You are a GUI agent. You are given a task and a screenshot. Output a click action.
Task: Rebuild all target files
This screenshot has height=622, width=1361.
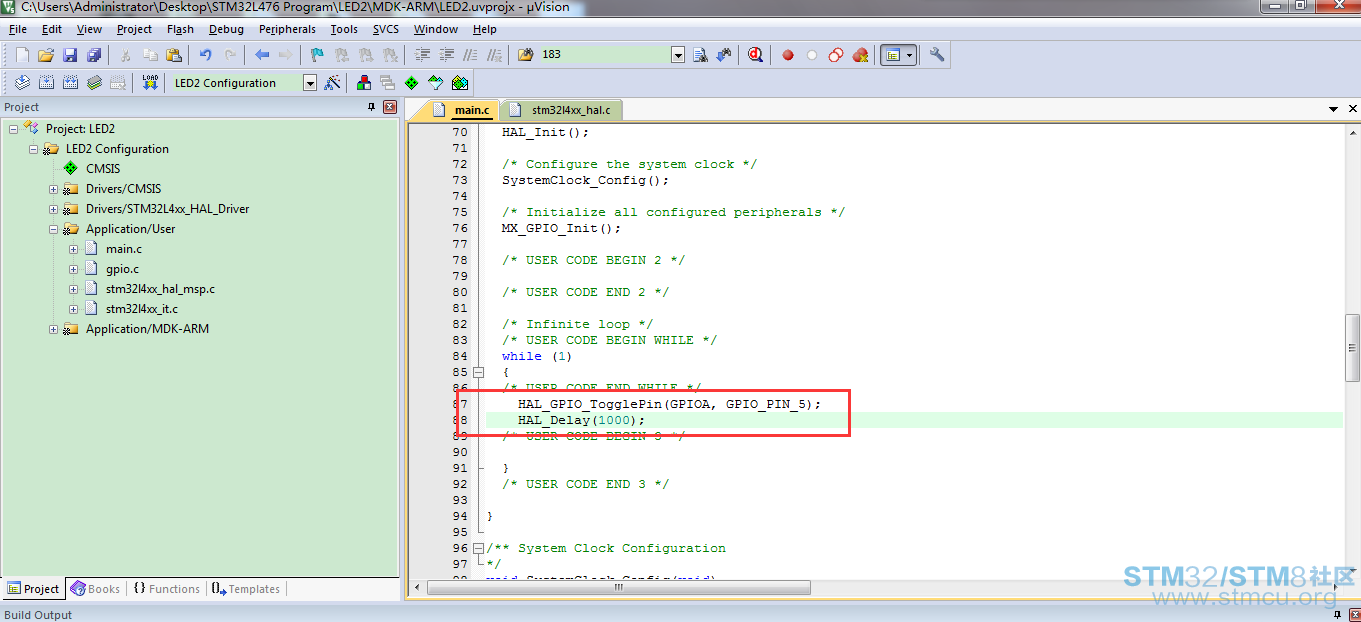(70, 83)
